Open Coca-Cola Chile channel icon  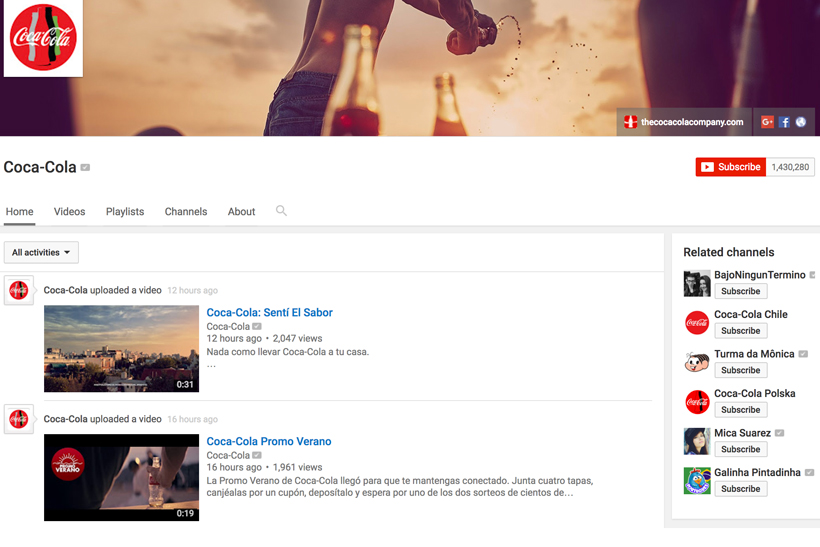tap(696, 322)
